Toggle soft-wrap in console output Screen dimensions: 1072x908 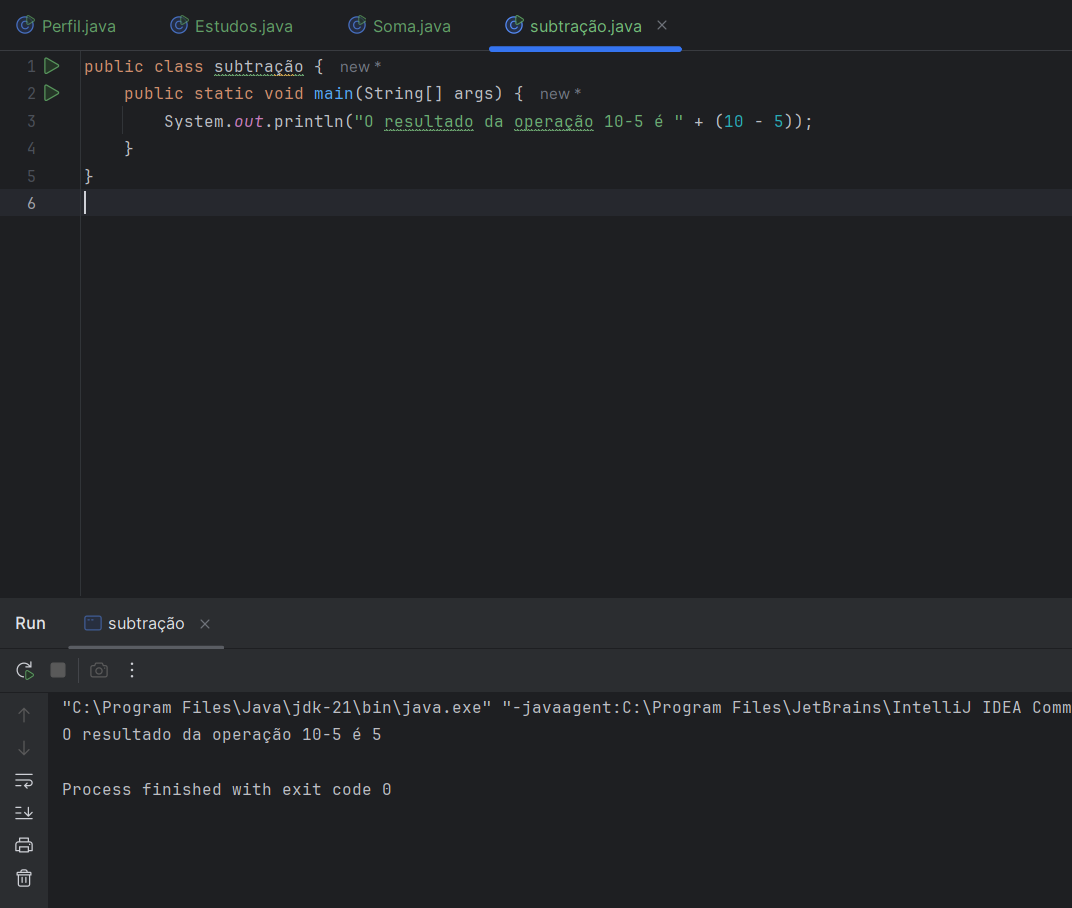(x=24, y=781)
